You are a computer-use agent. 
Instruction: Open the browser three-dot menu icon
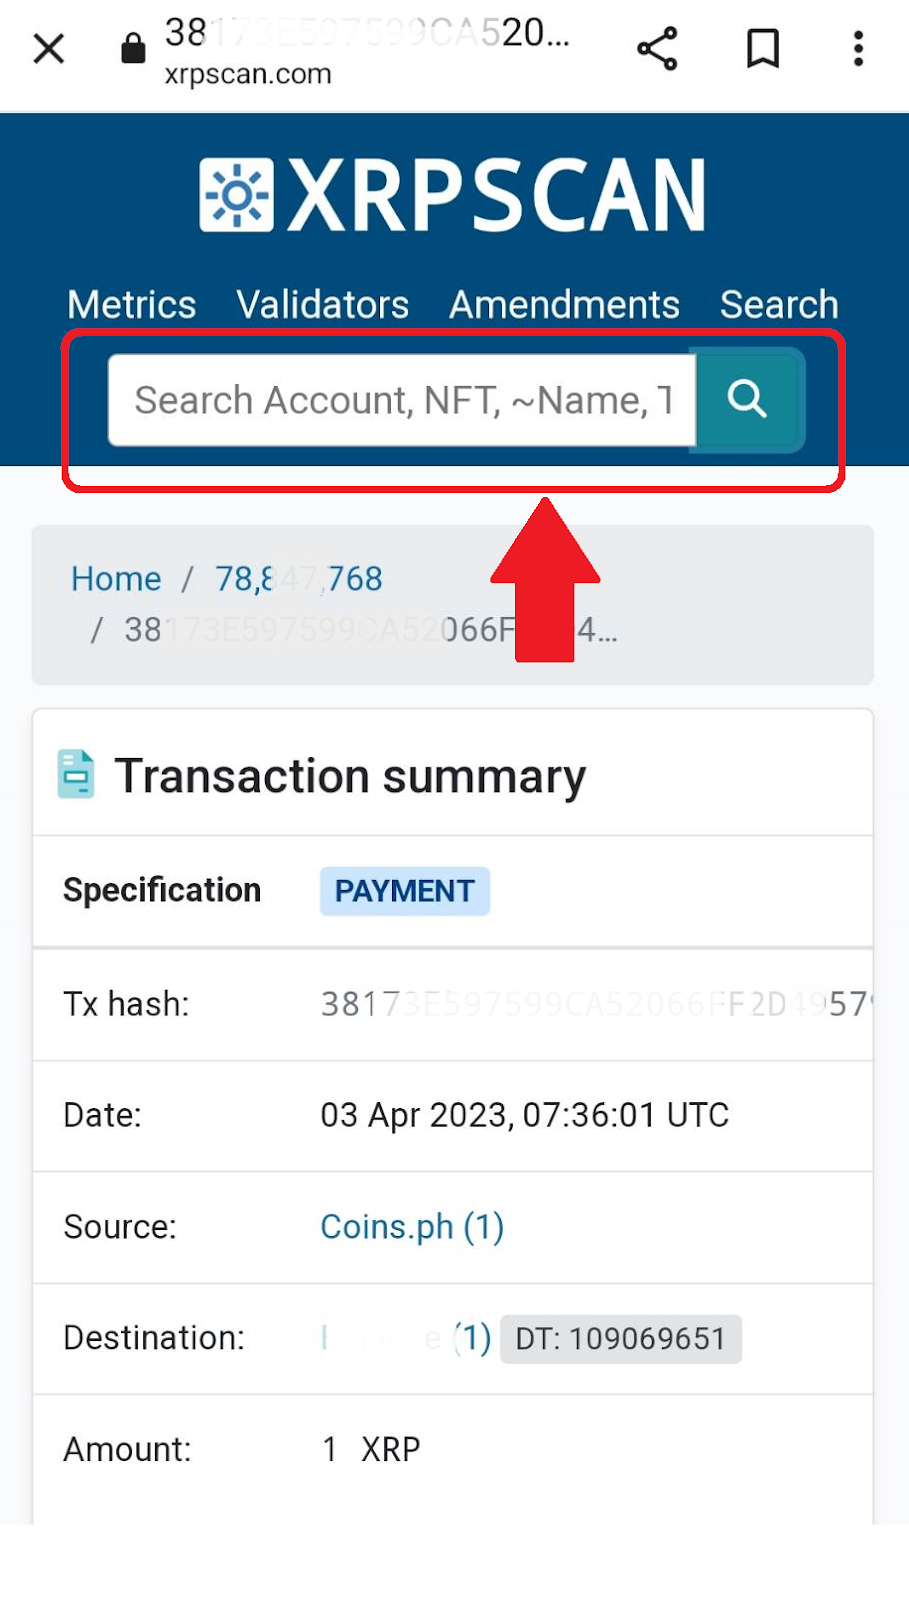(858, 48)
